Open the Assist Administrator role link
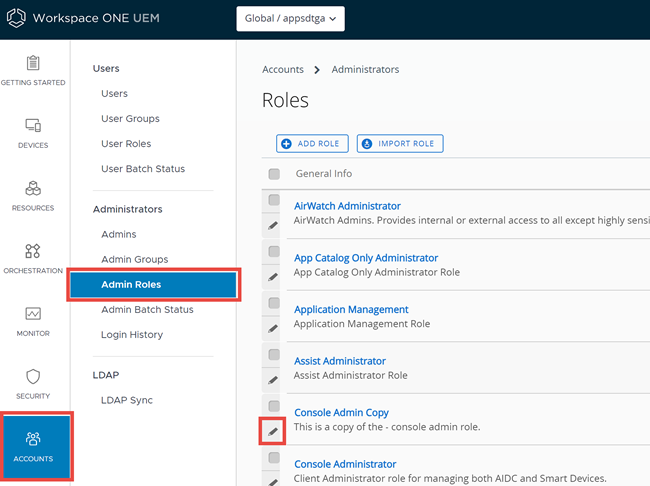 (x=340, y=361)
